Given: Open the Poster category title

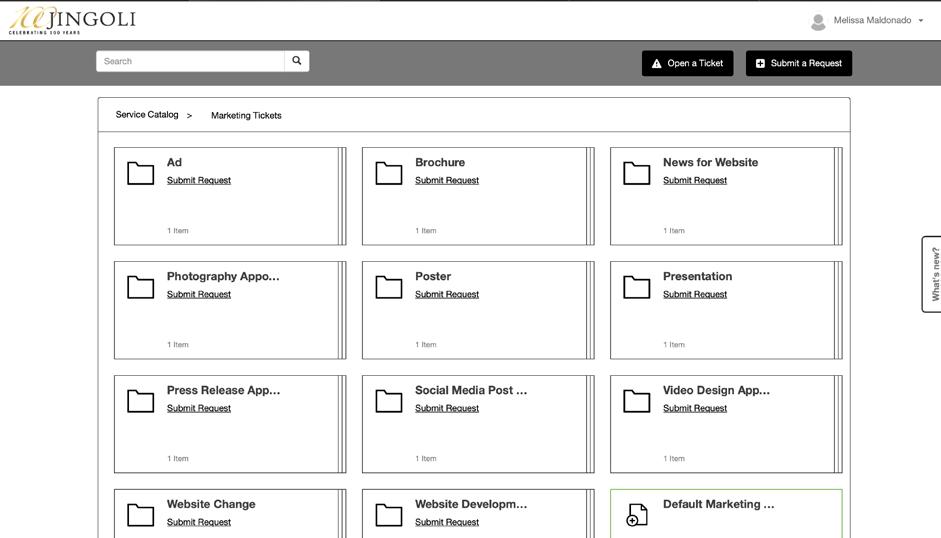Looking at the screenshot, I should pos(433,276).
